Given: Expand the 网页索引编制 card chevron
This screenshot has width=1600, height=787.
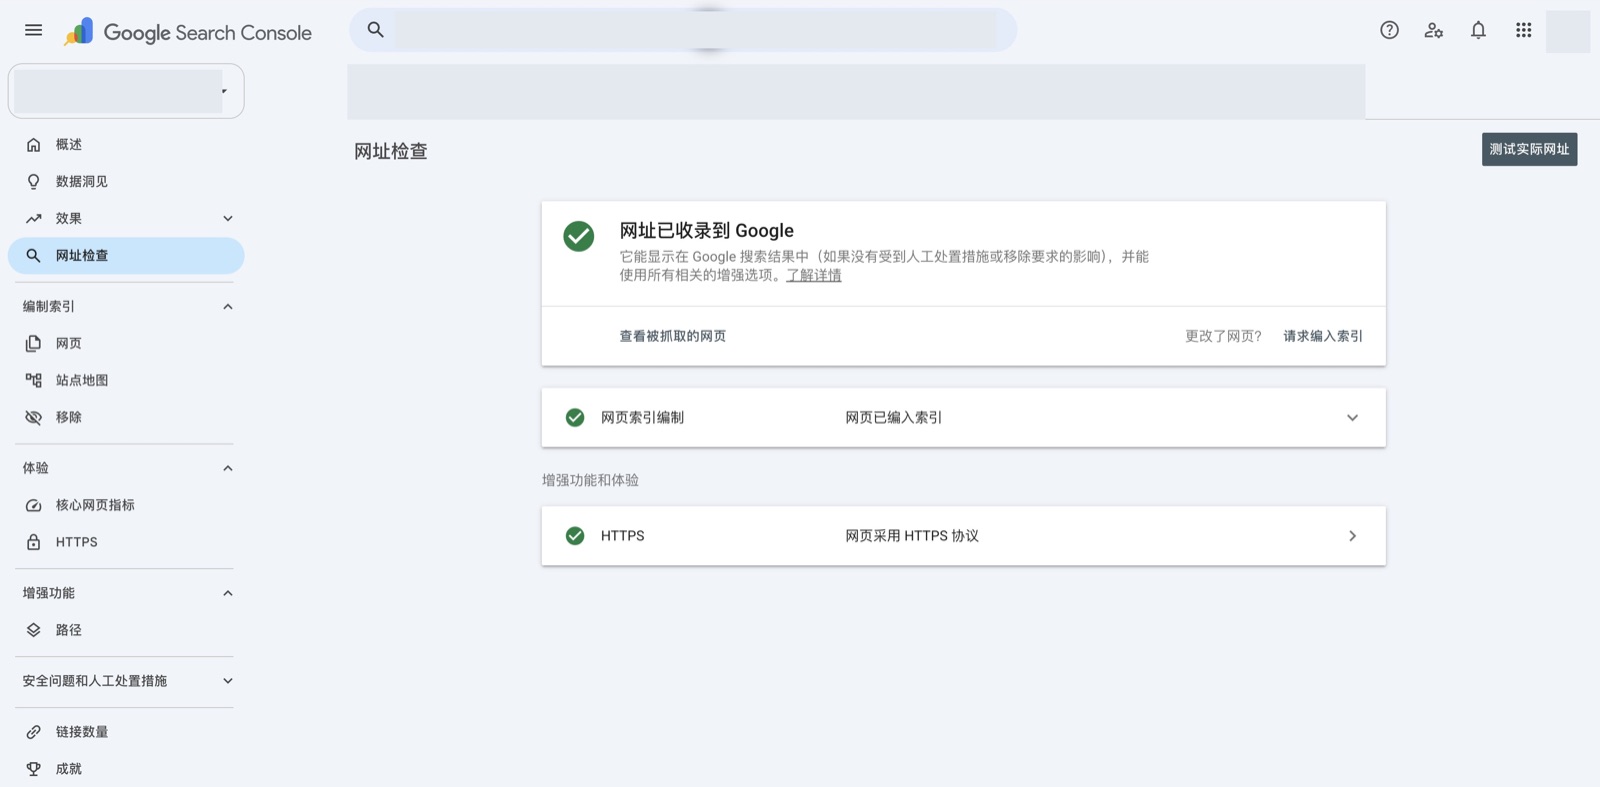Looking at the screenshot, I should click(1352, 418).
